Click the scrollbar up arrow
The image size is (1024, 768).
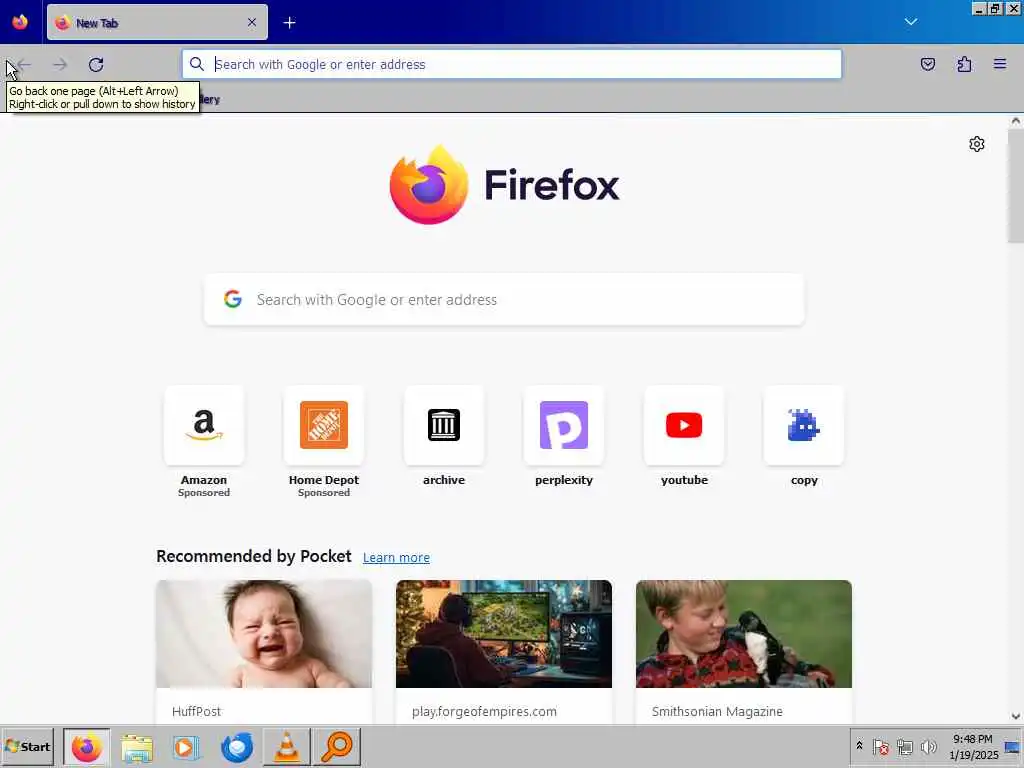1016,121
